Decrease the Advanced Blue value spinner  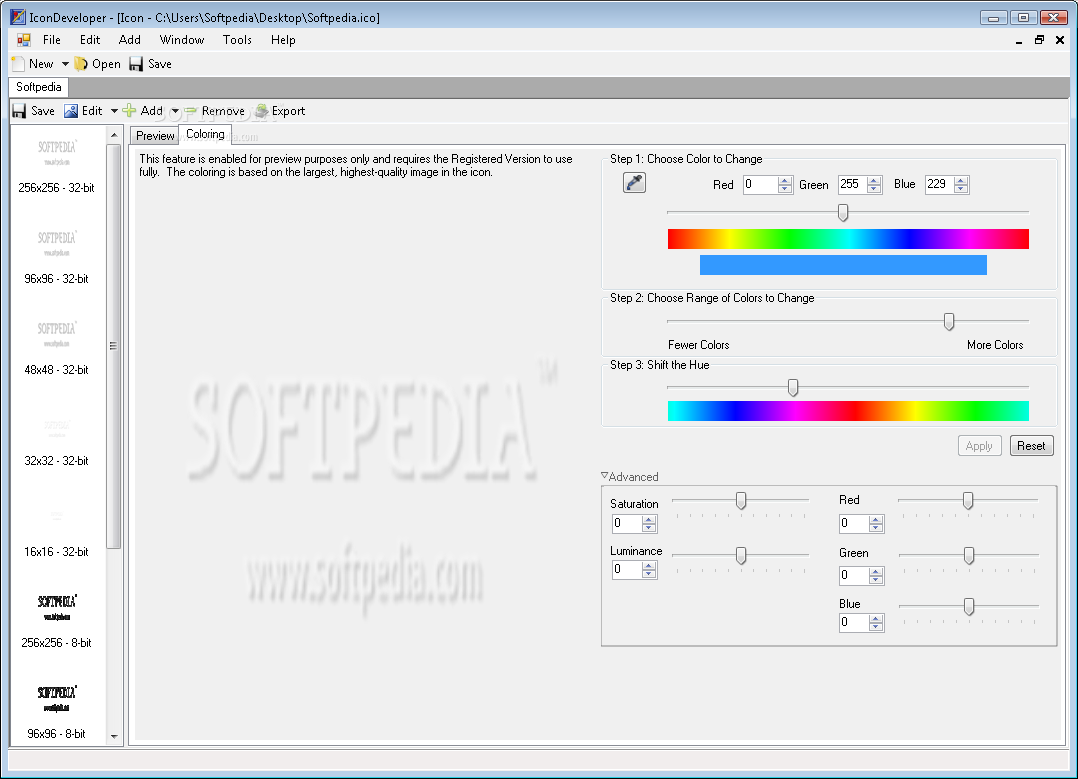click(876, 626)
